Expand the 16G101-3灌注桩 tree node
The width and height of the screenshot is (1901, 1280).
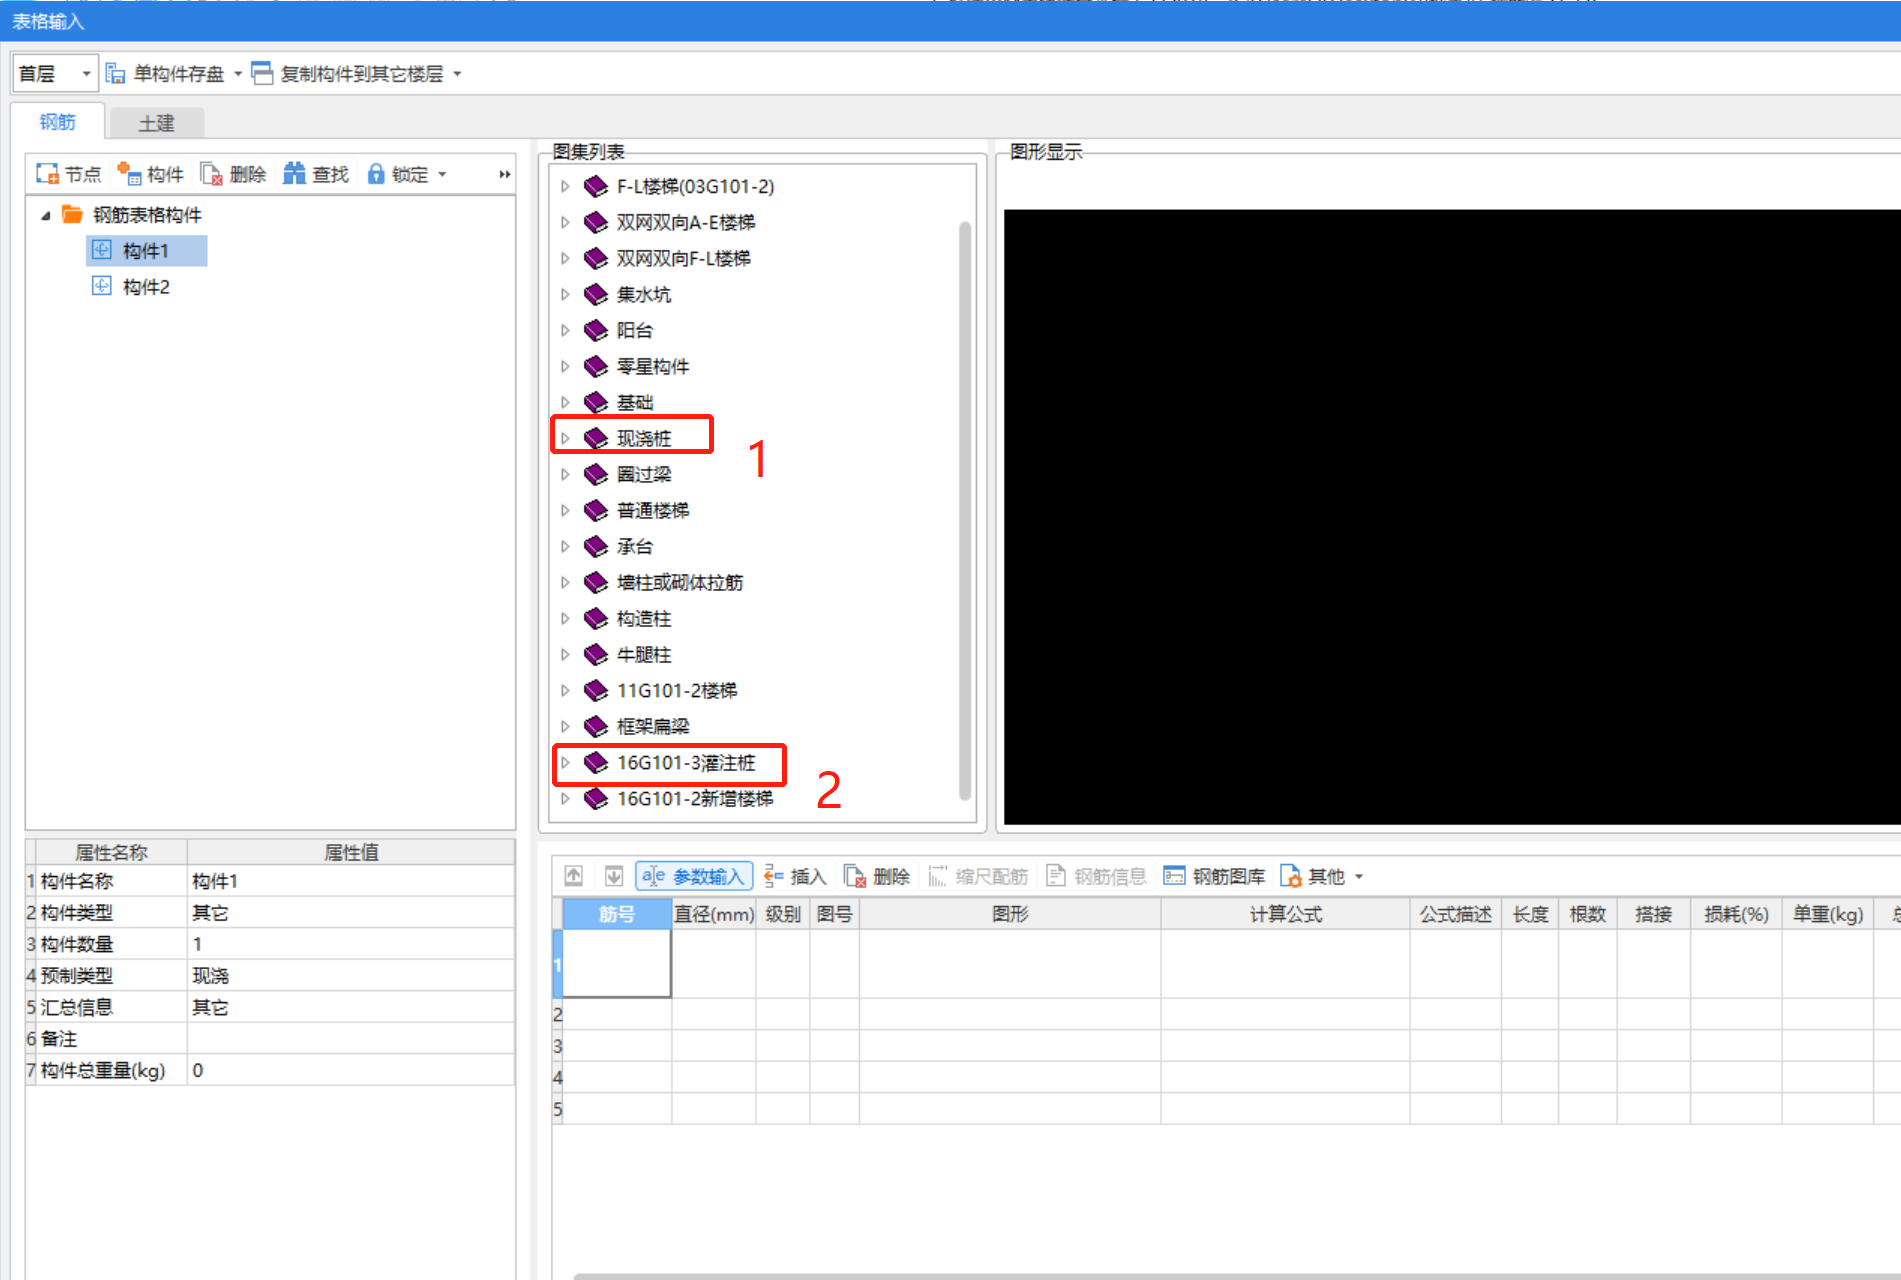[x=565, y=762]
